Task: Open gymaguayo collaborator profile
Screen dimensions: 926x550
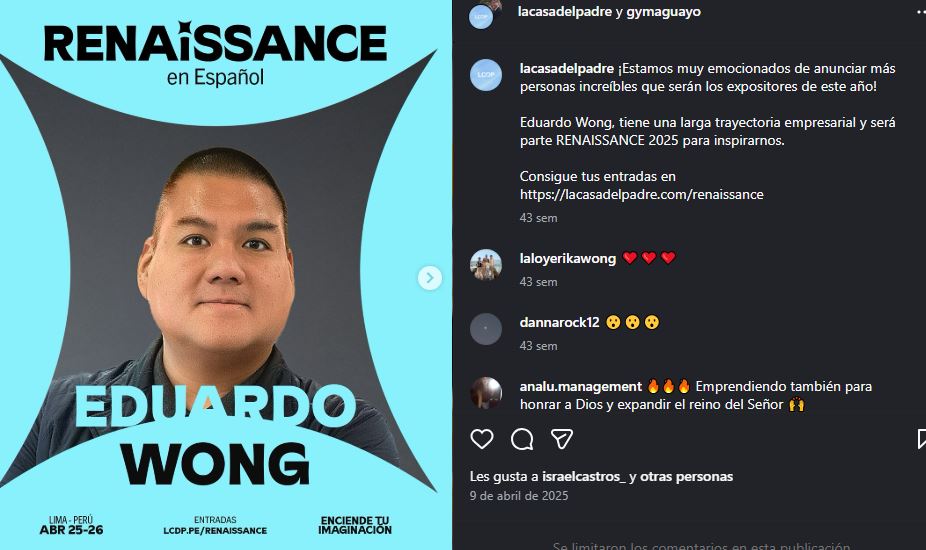Action: [x=663, y=12]
